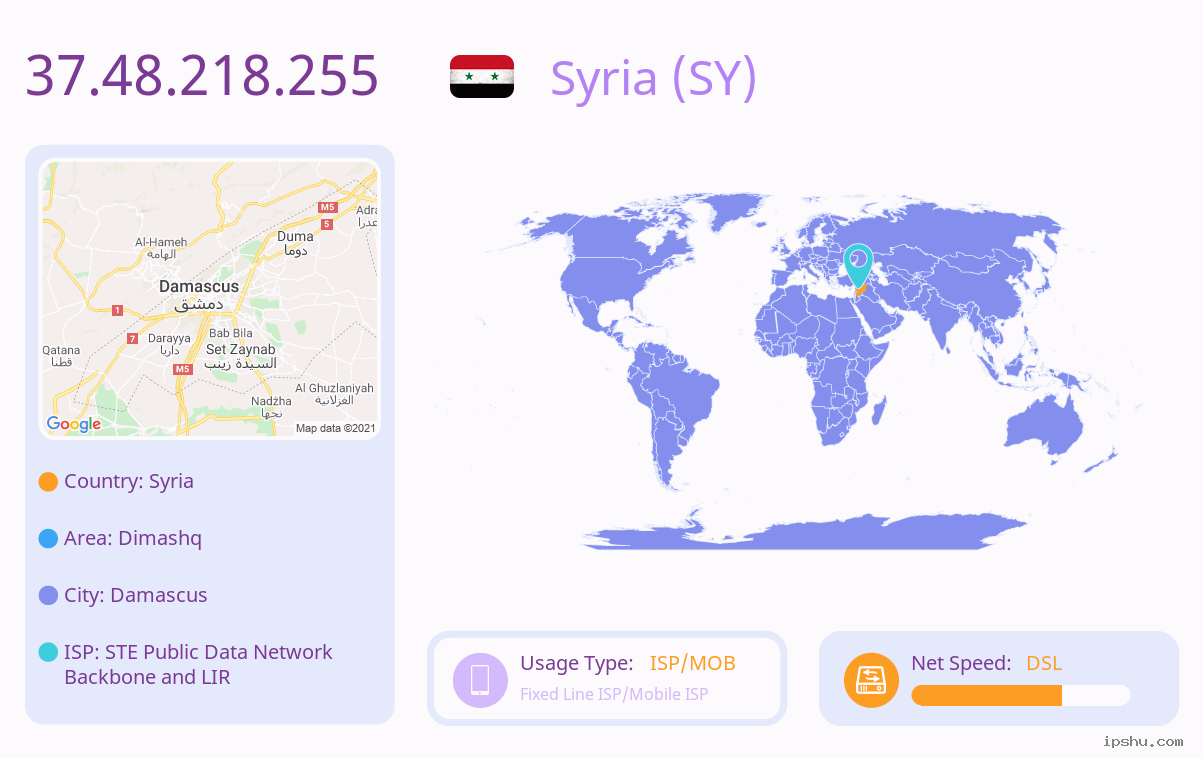Screen dimensions: 1203x758
Task: Click the blue dot beside Area: Dimashq
Action: click(x=48, y=539)
